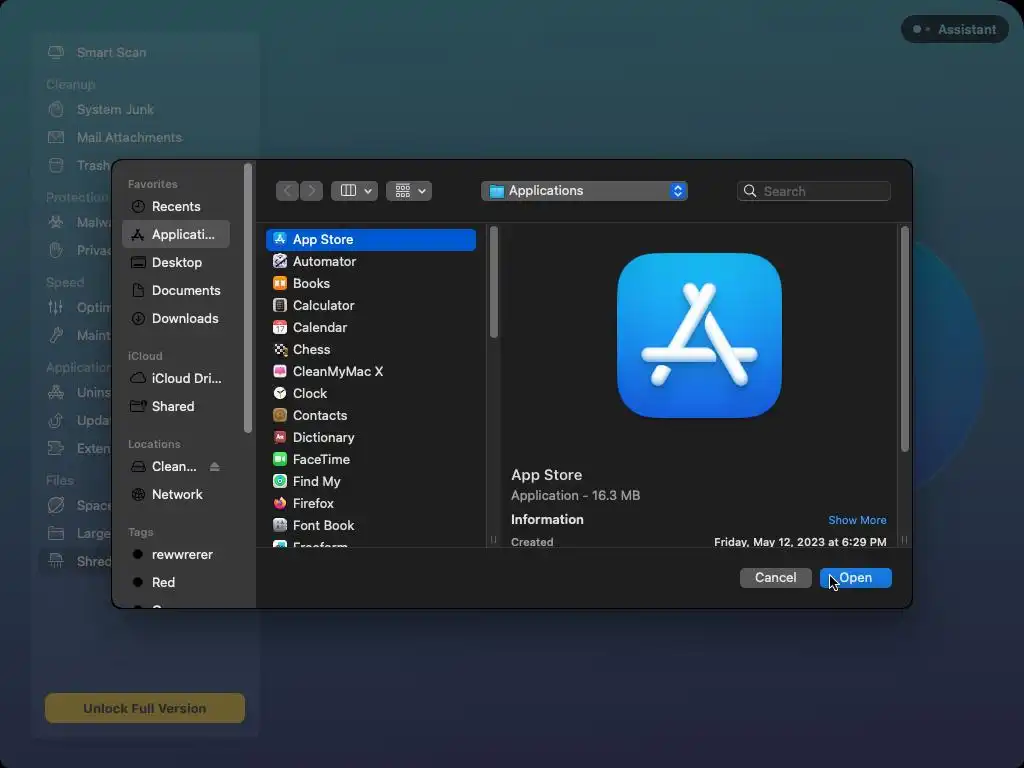Open the column view mode dropdown
The image size is (1024, 768).
(x=355, y=191)
